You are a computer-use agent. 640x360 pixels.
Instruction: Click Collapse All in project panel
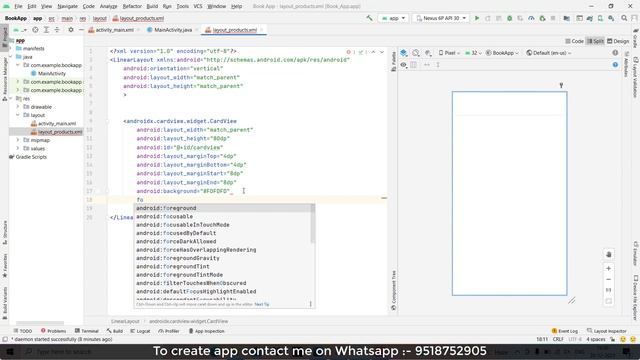pos(57,30)
